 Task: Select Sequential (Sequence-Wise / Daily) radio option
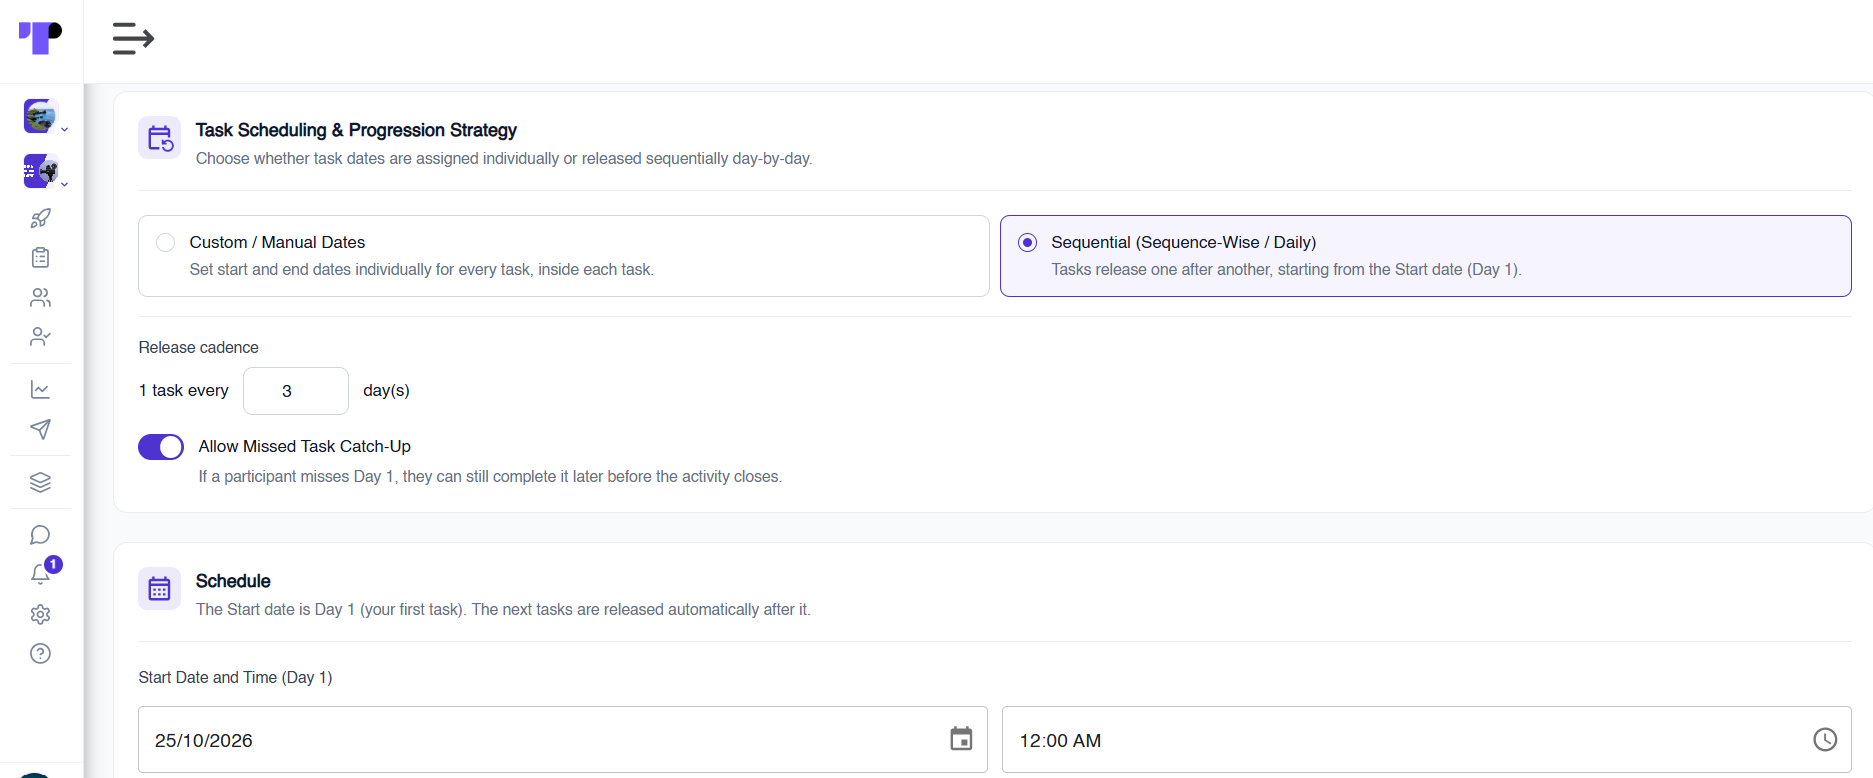point(1027,242)
